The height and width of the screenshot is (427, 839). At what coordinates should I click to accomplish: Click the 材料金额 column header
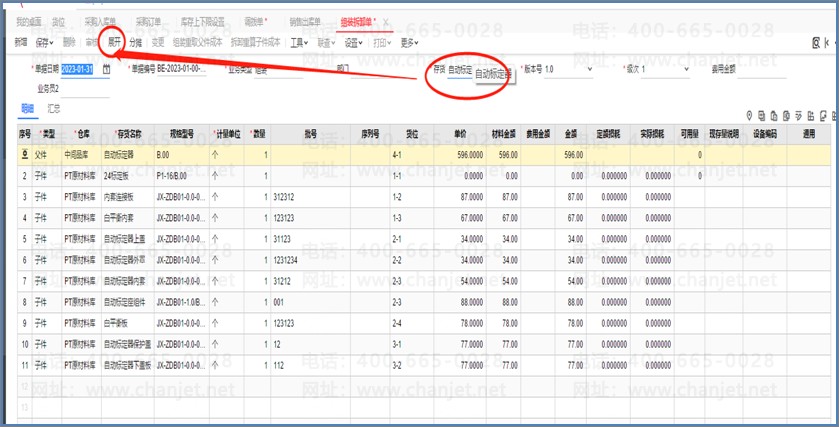(504, 134)
